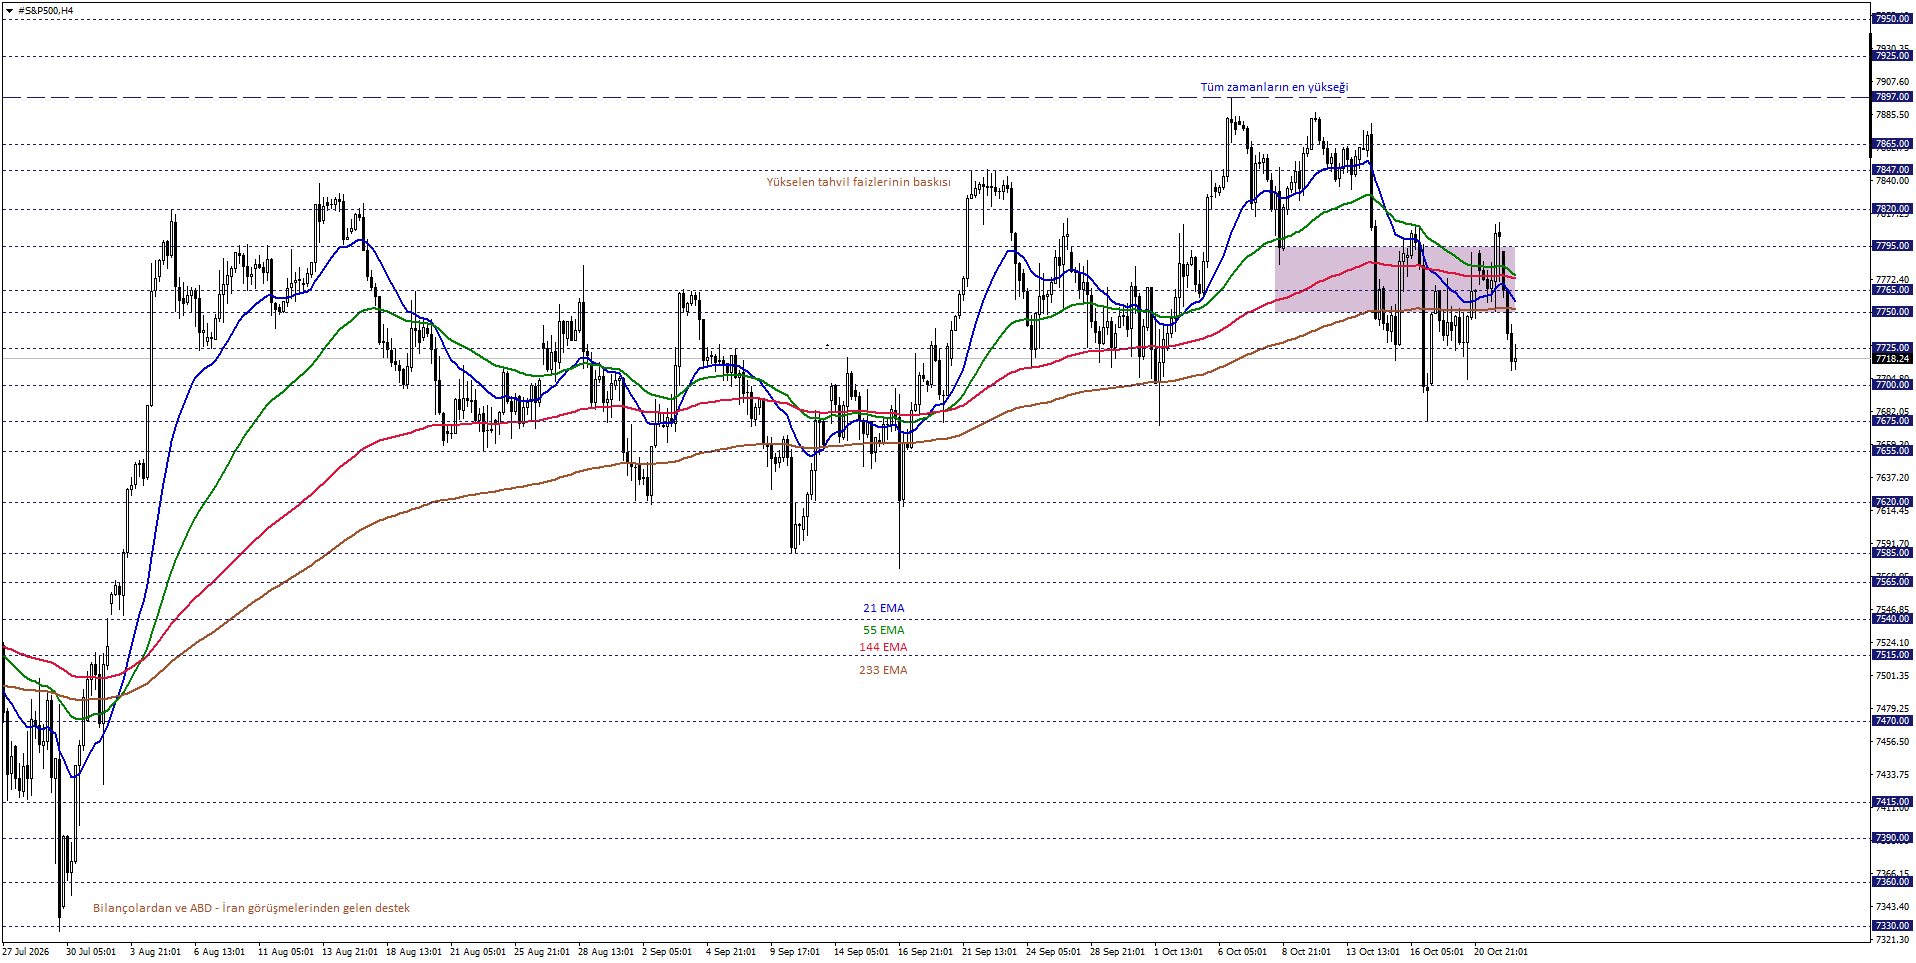Click the '21 EMA' legend label

tap(883, 608)
